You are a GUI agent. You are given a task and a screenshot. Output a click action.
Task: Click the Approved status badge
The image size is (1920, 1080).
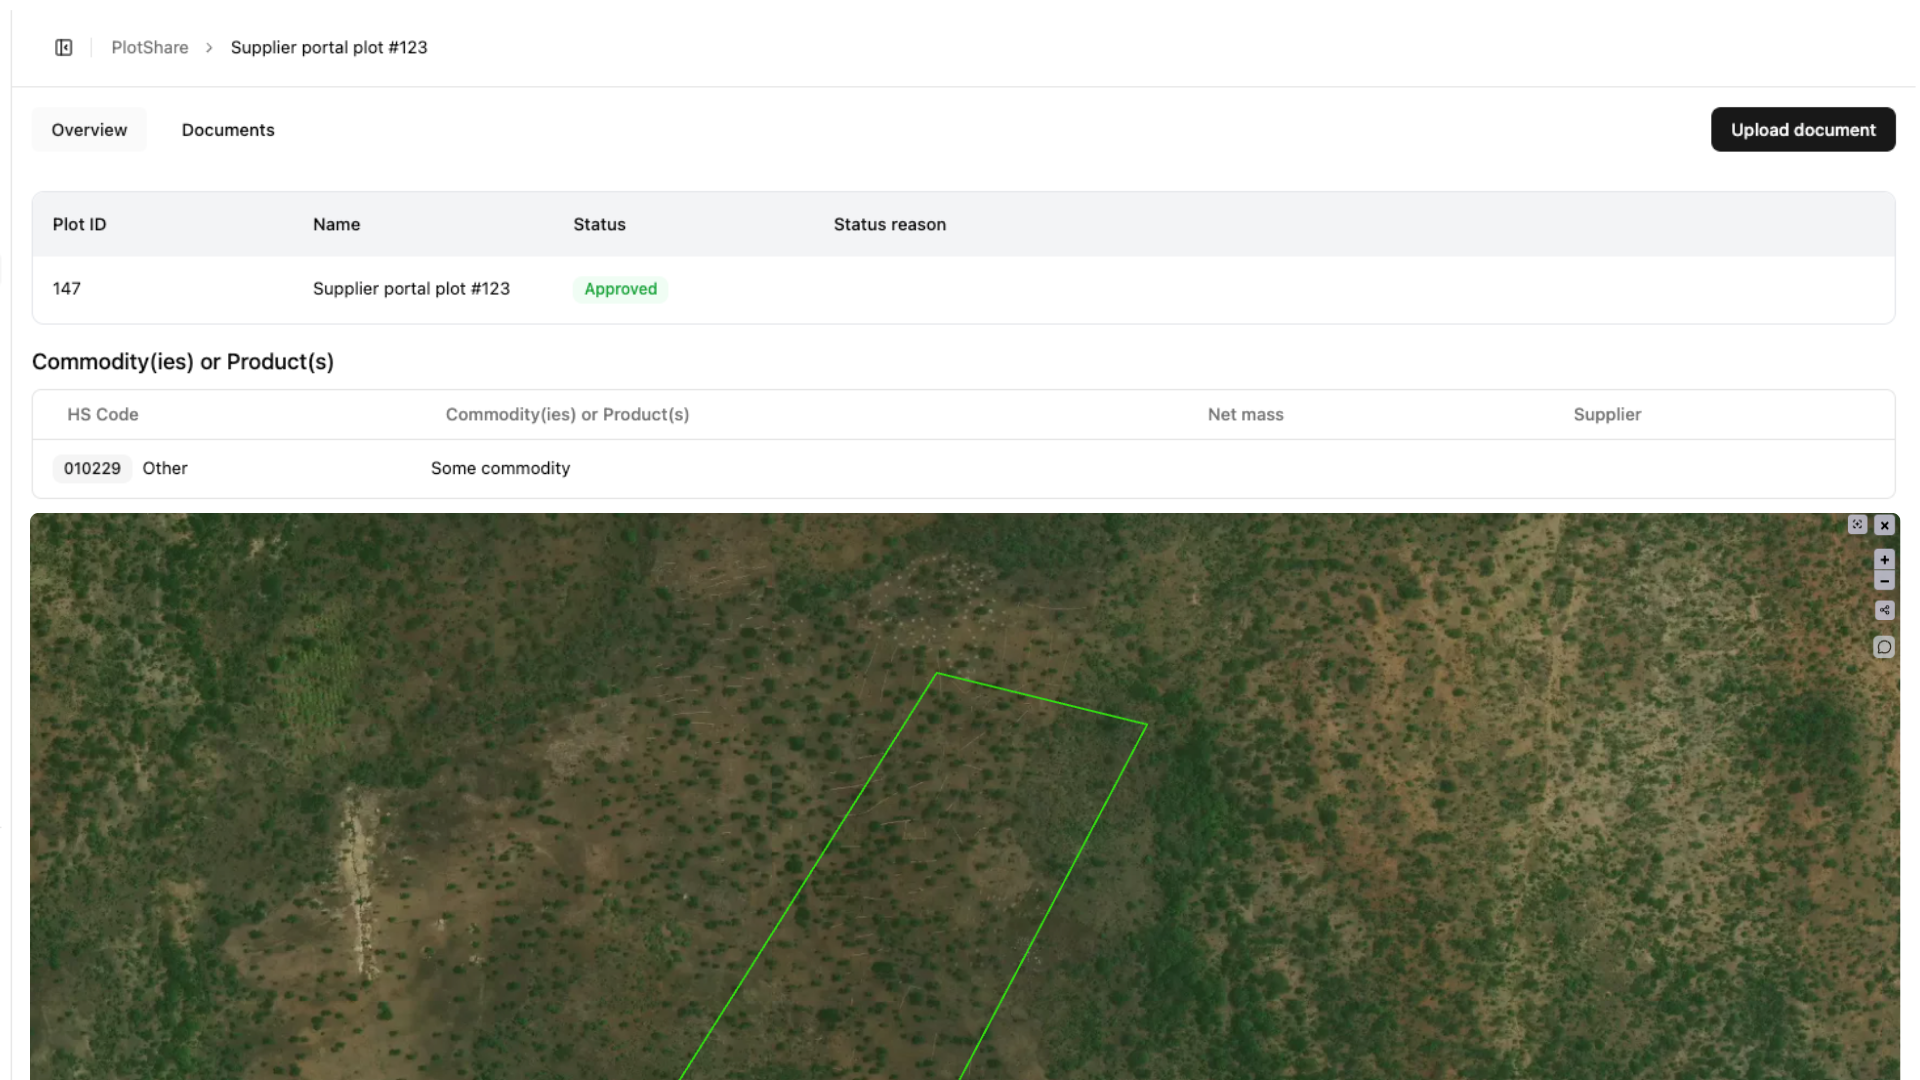[x=620, y=289]
